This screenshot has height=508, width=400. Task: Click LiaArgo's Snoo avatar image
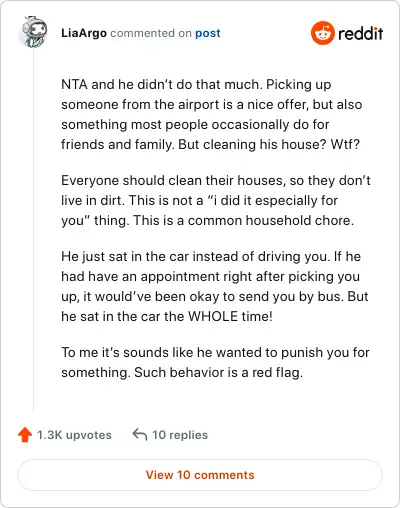(34, 32)
